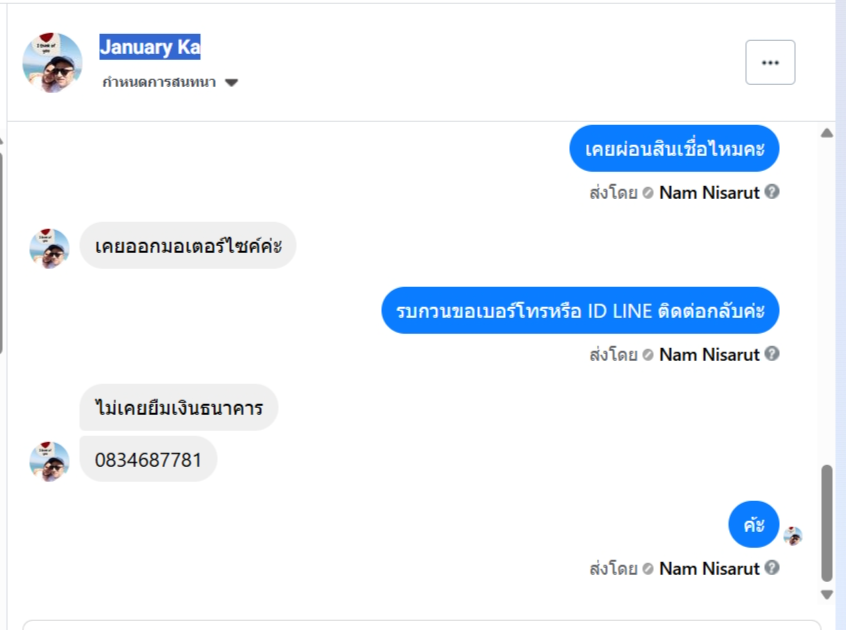Click the small seen-by avatar near คัะ message

tap(793, 536)
